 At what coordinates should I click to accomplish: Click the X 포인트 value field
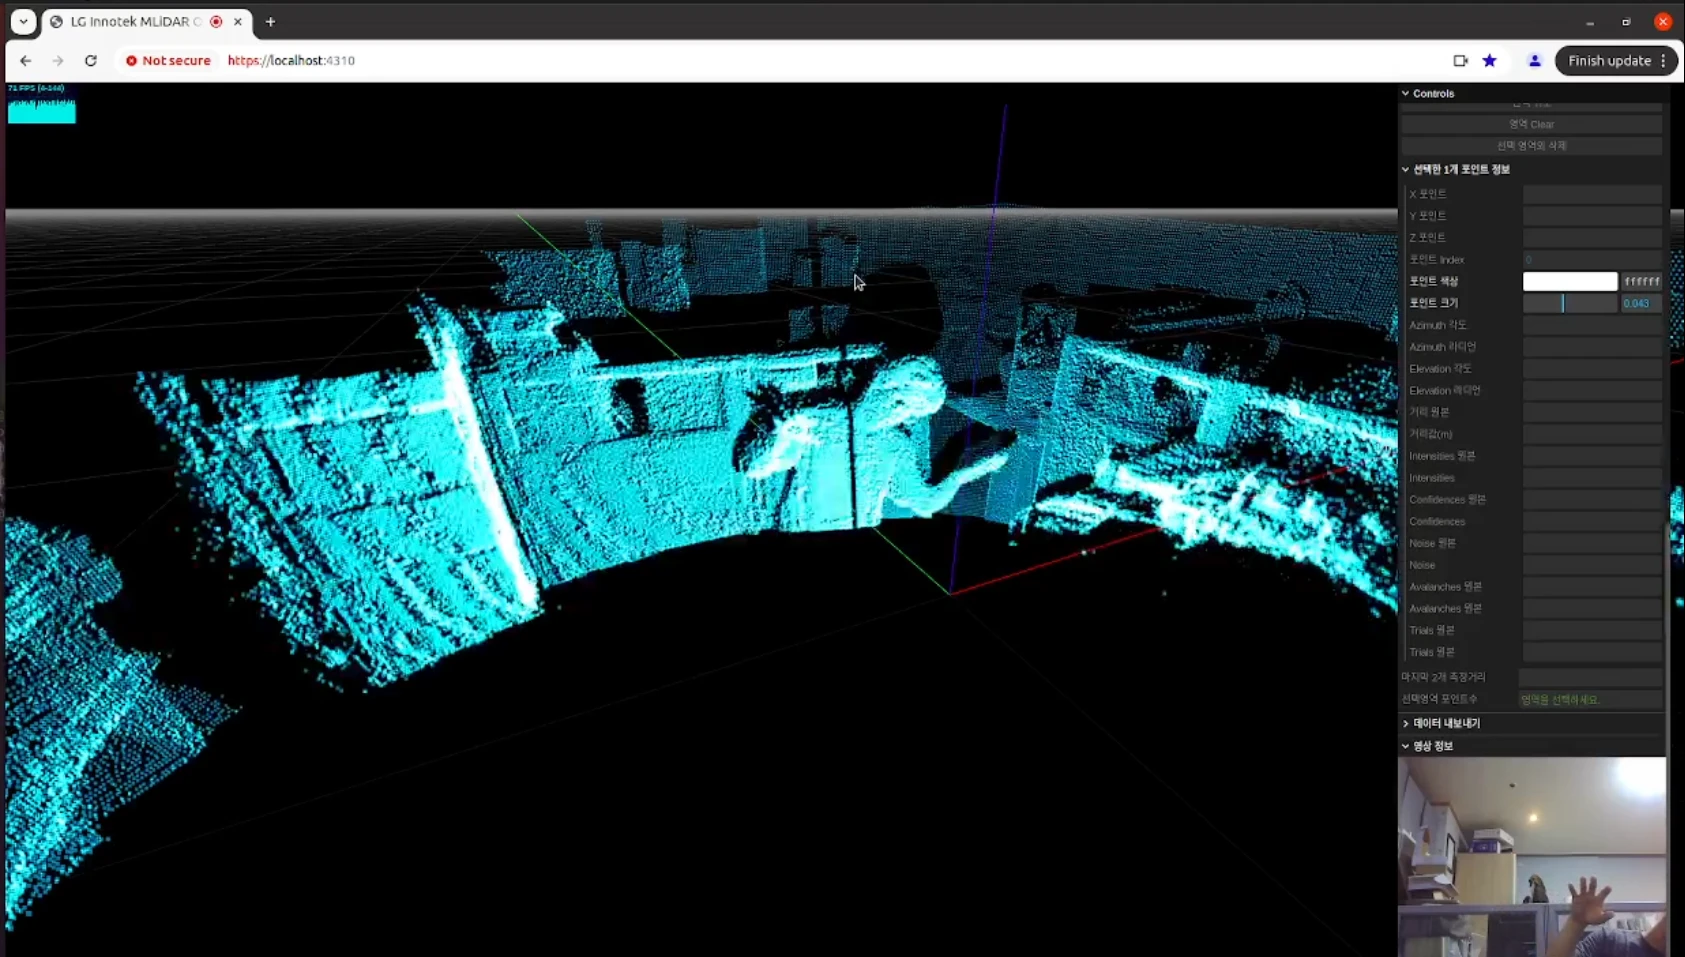(x=1592, y=194)
